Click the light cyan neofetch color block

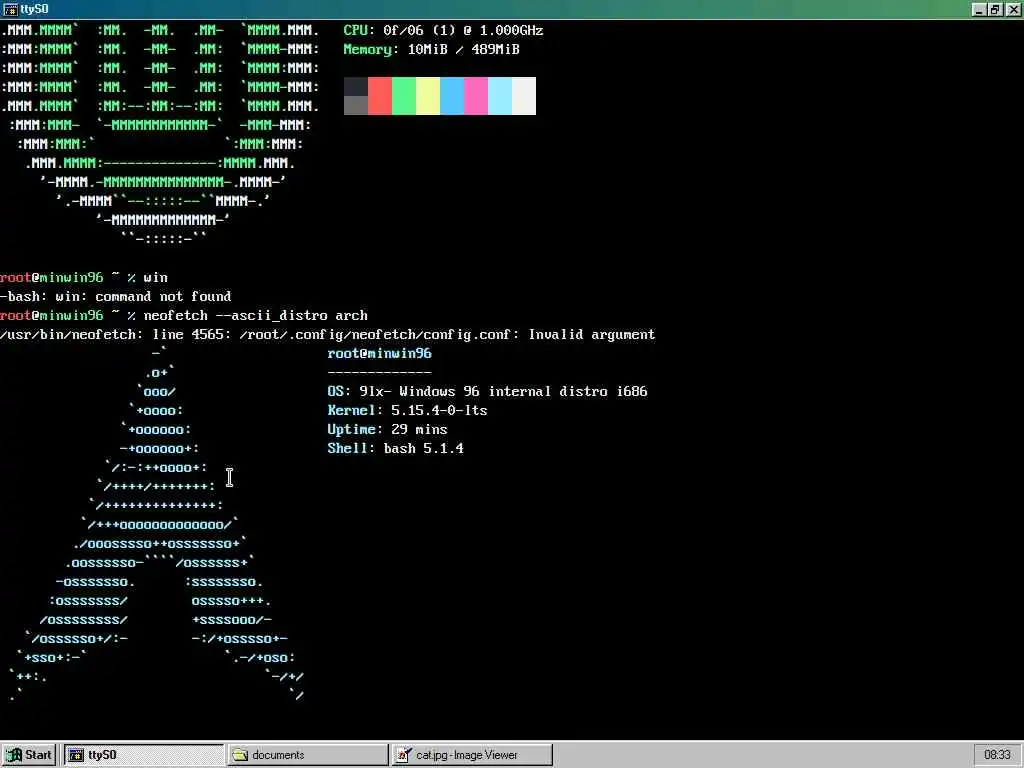(x=500, y=96)
